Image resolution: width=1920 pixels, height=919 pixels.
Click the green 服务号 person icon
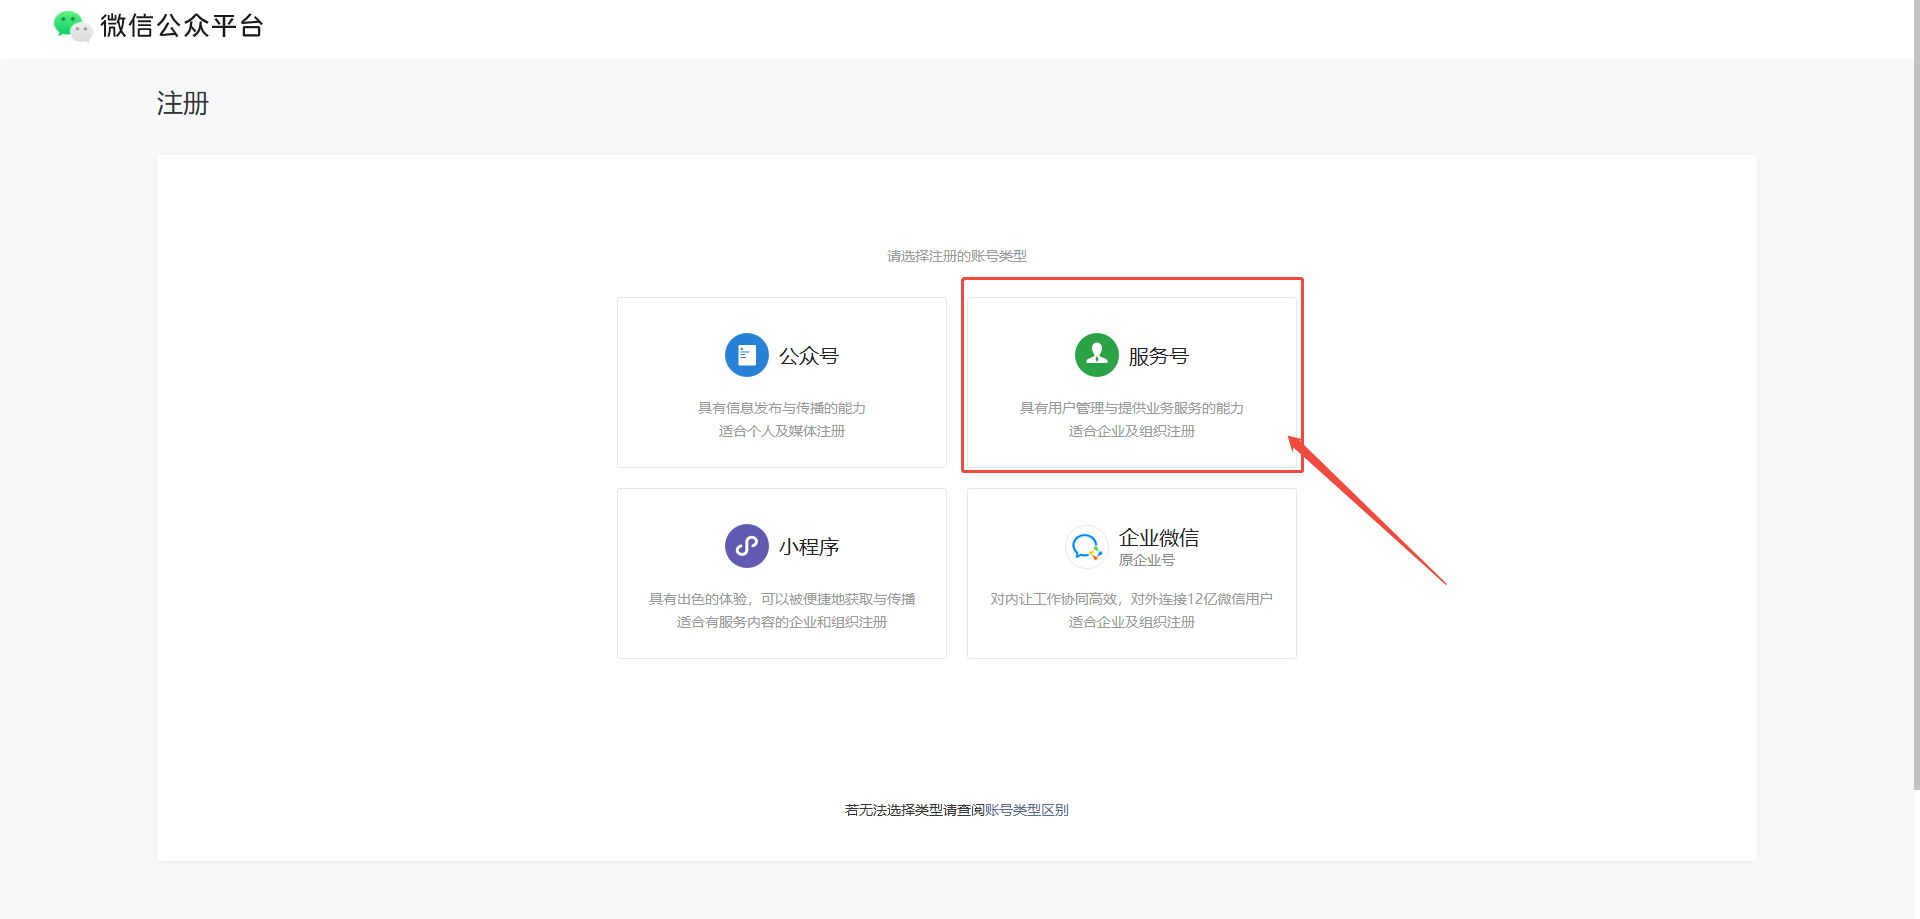[1096, 355]
